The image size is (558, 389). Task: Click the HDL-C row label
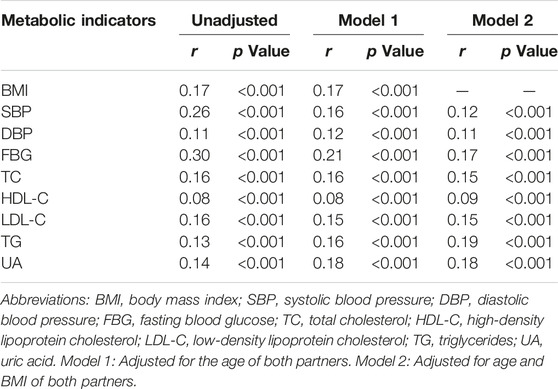tap(25, 198)
